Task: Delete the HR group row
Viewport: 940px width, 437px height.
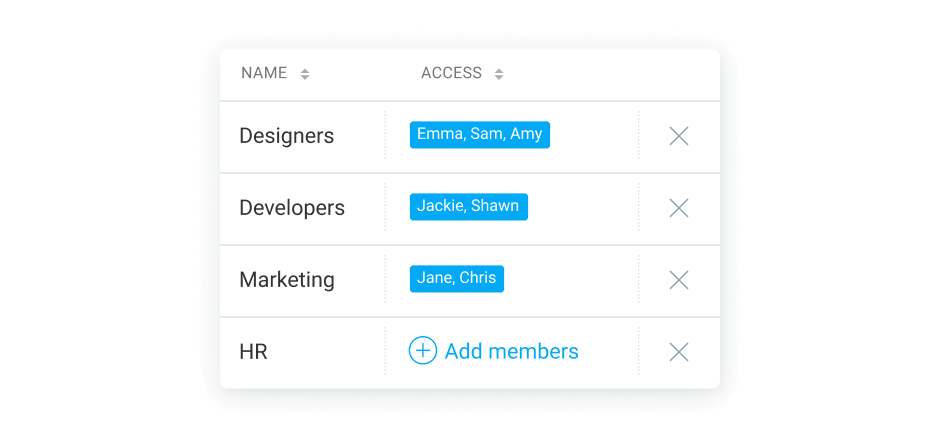Action: pos(679,352)
